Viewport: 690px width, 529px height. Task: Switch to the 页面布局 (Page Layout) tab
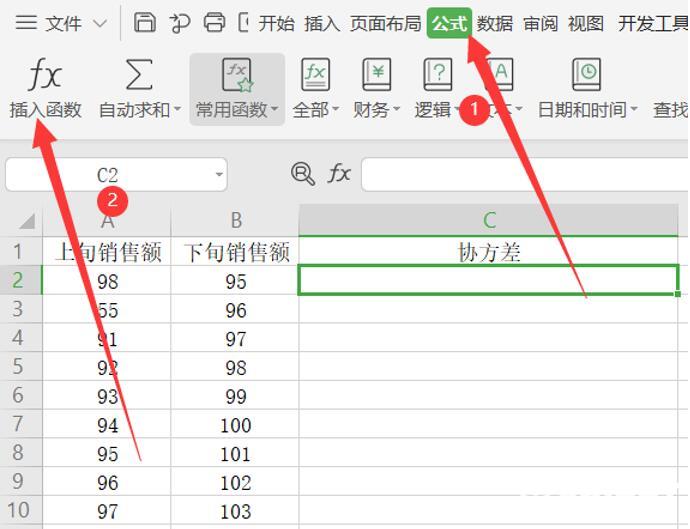(385, 23)
